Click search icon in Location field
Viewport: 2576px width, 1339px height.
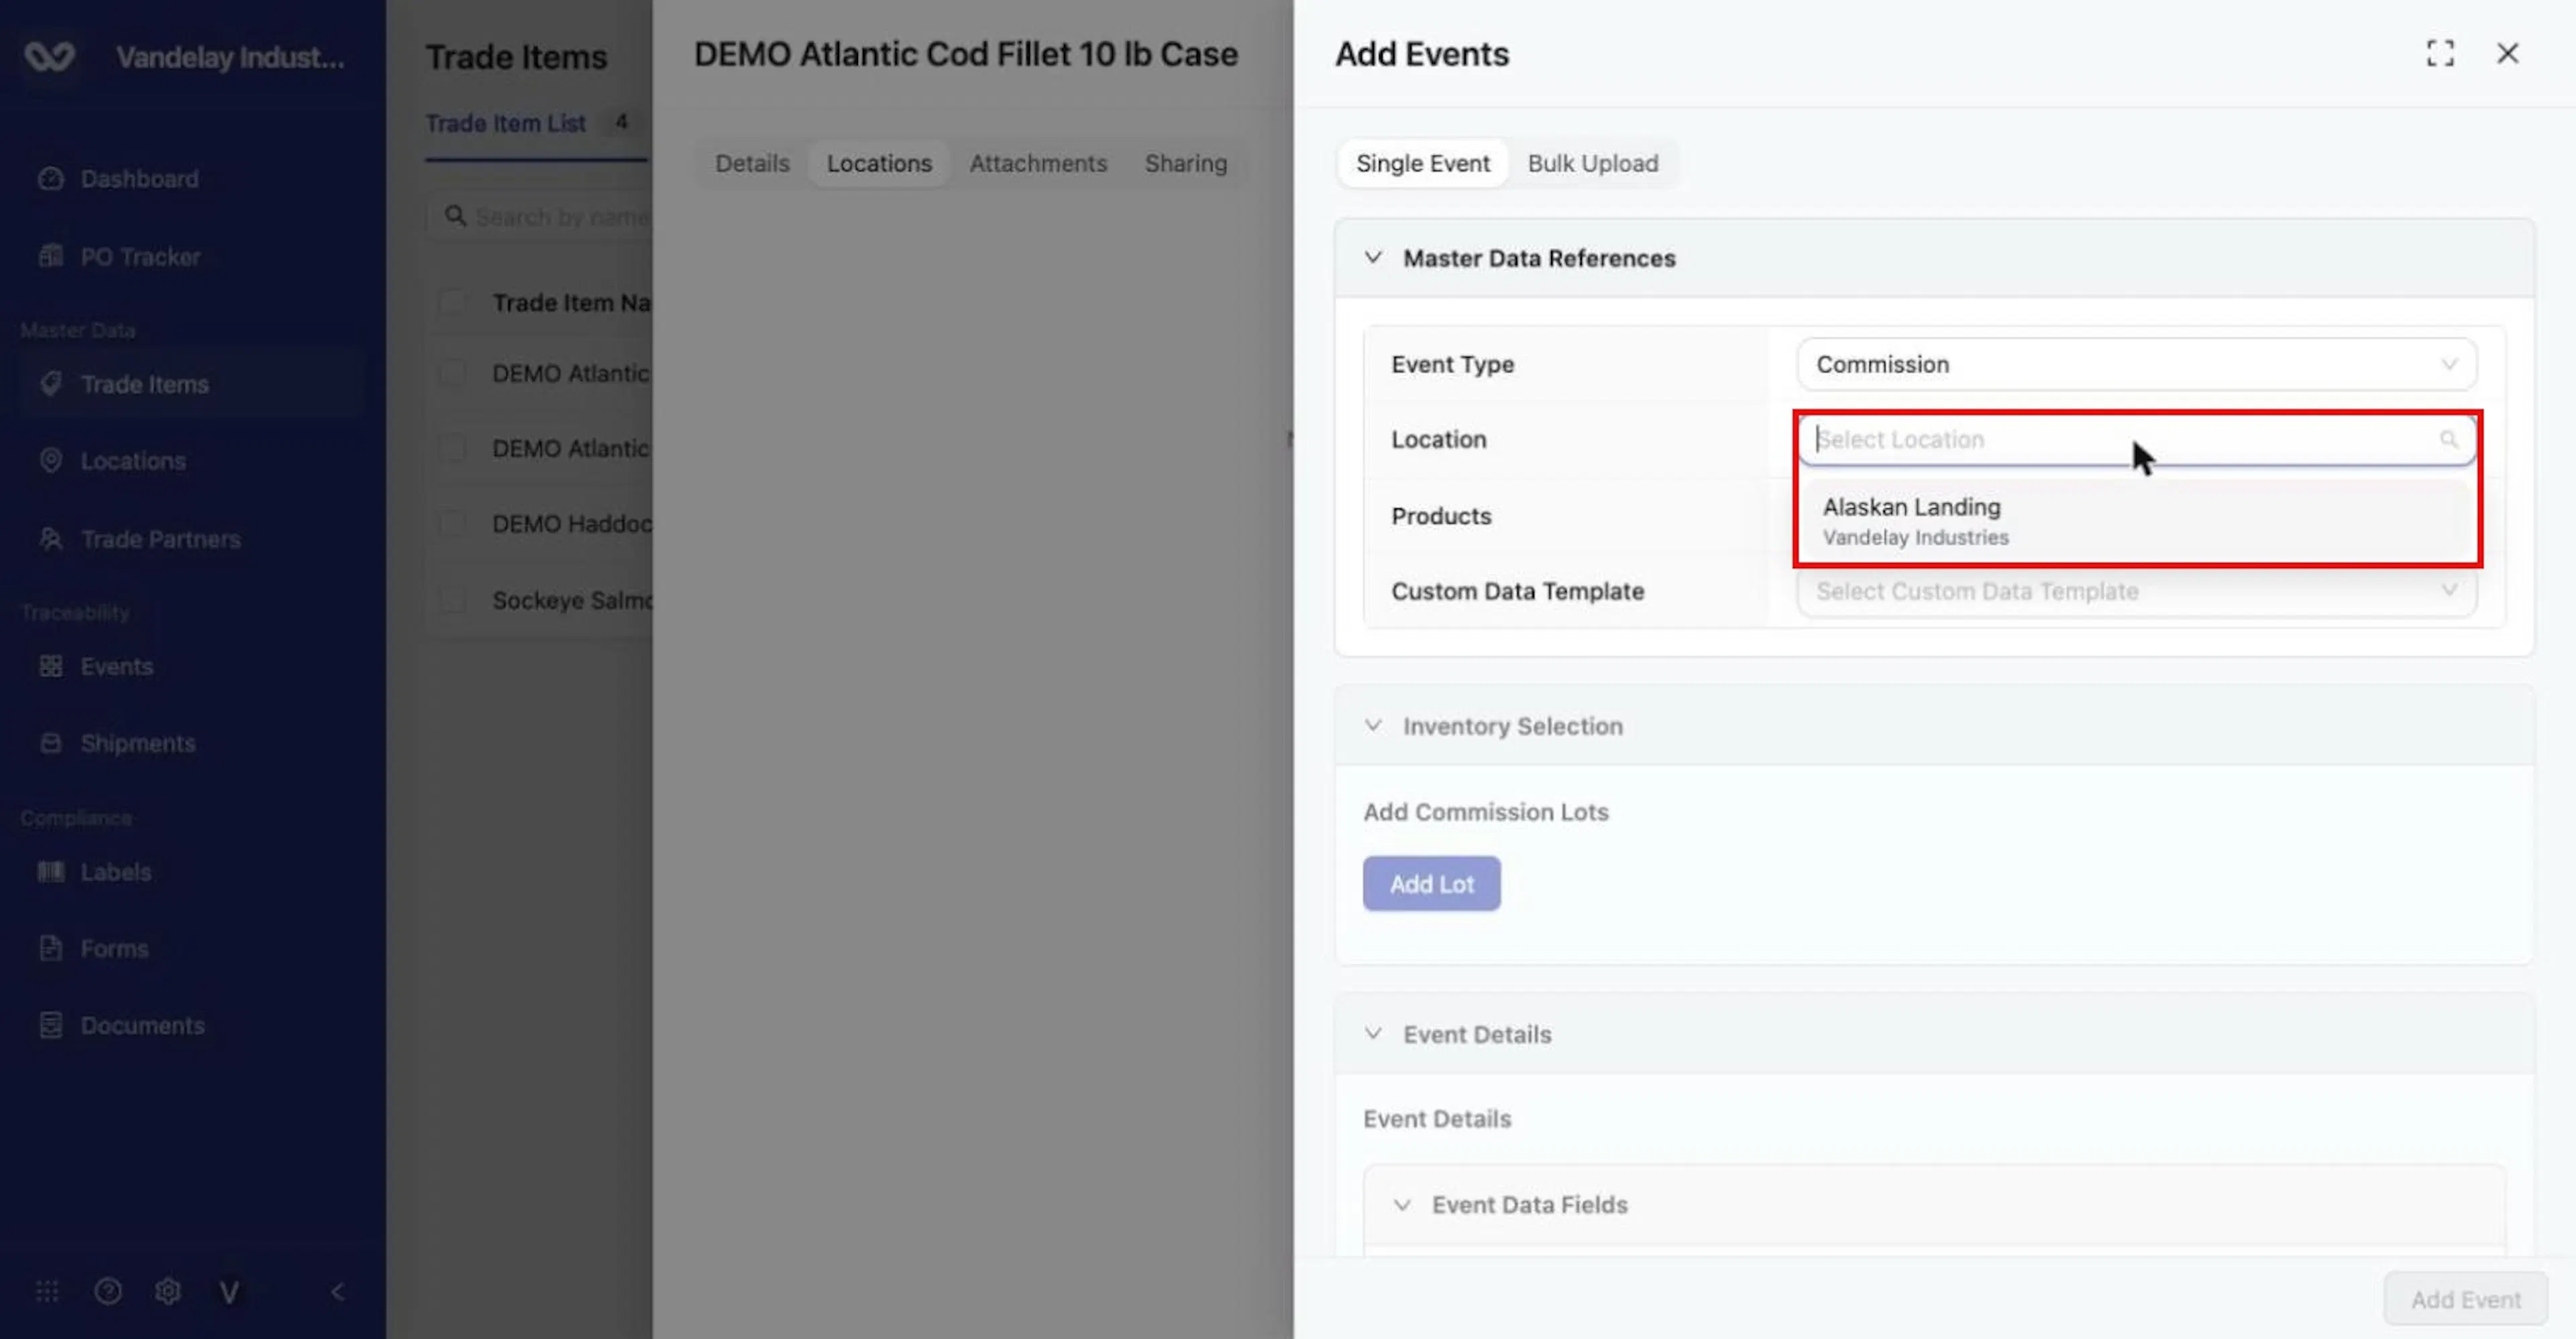(2448, 439)
